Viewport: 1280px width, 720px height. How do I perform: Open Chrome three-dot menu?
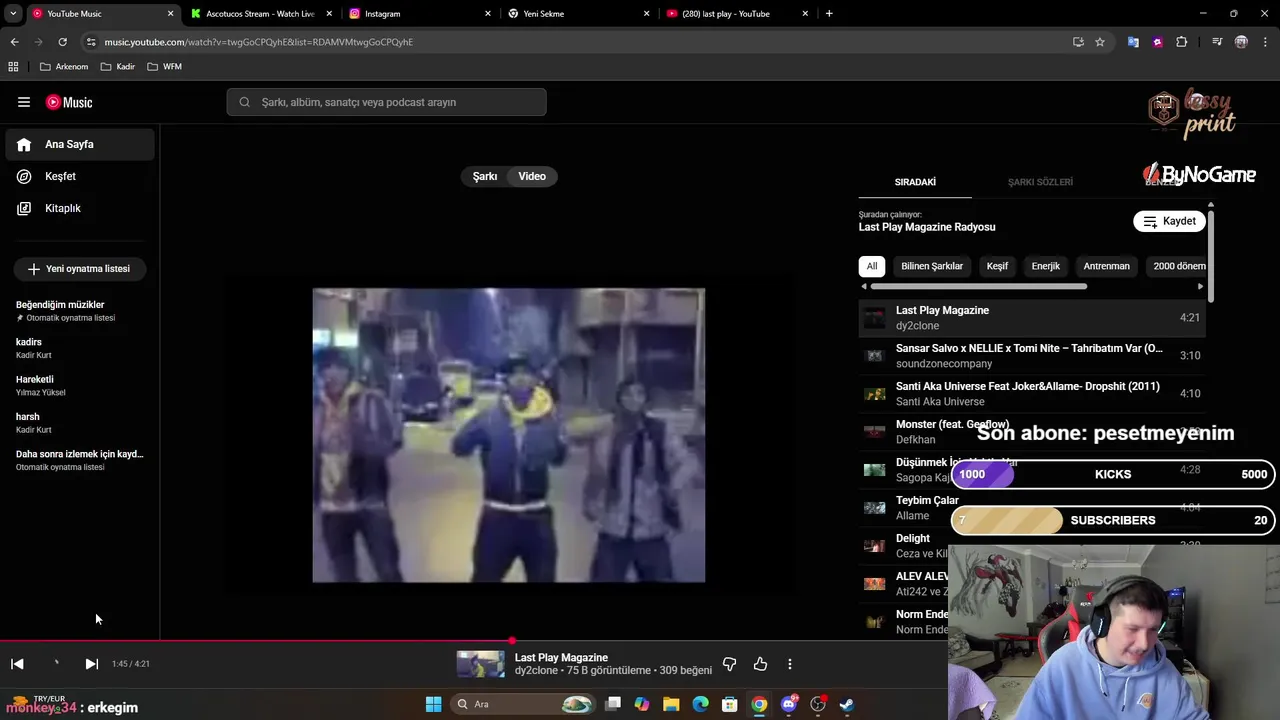click(1265, 42)
